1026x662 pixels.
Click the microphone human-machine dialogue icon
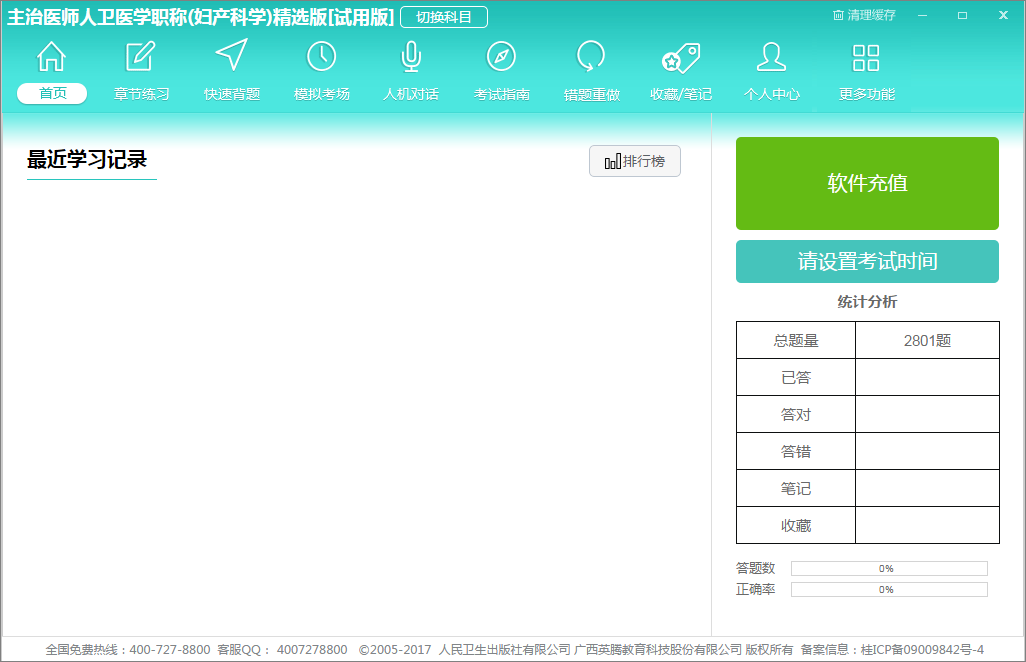click(x=411, y=56)
